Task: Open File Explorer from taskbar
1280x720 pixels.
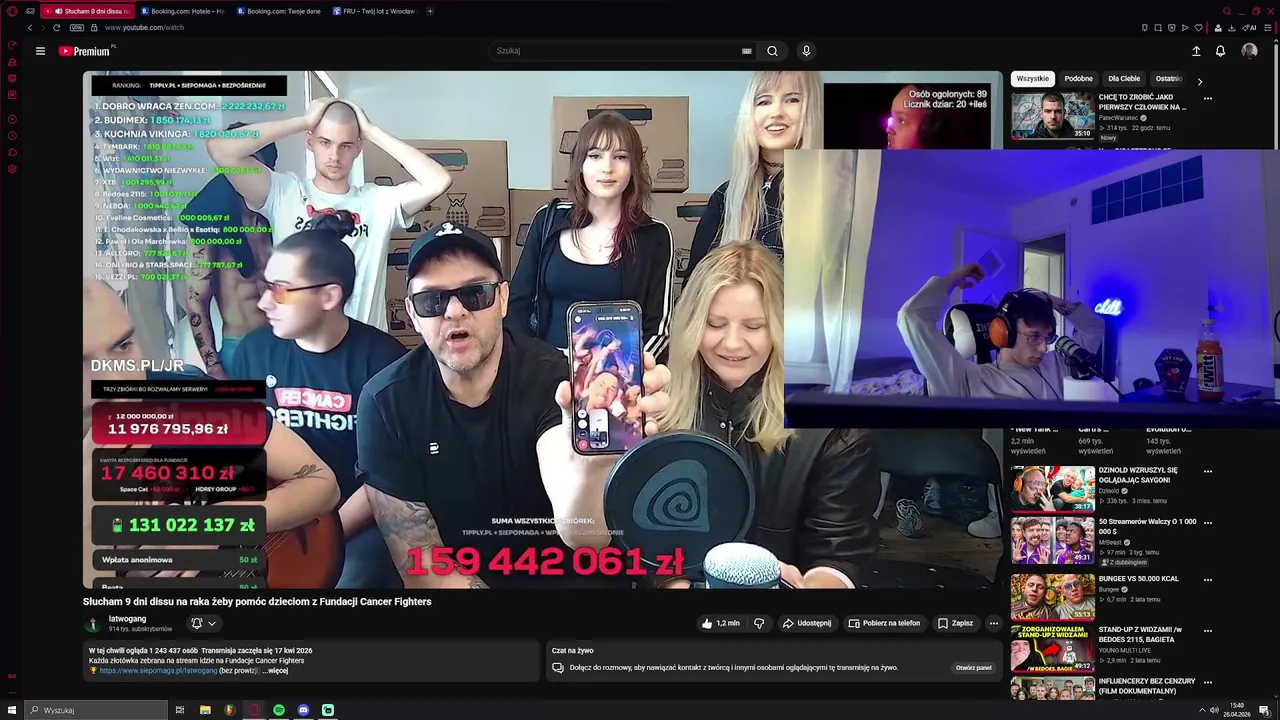Action: [x=205, y=710]
